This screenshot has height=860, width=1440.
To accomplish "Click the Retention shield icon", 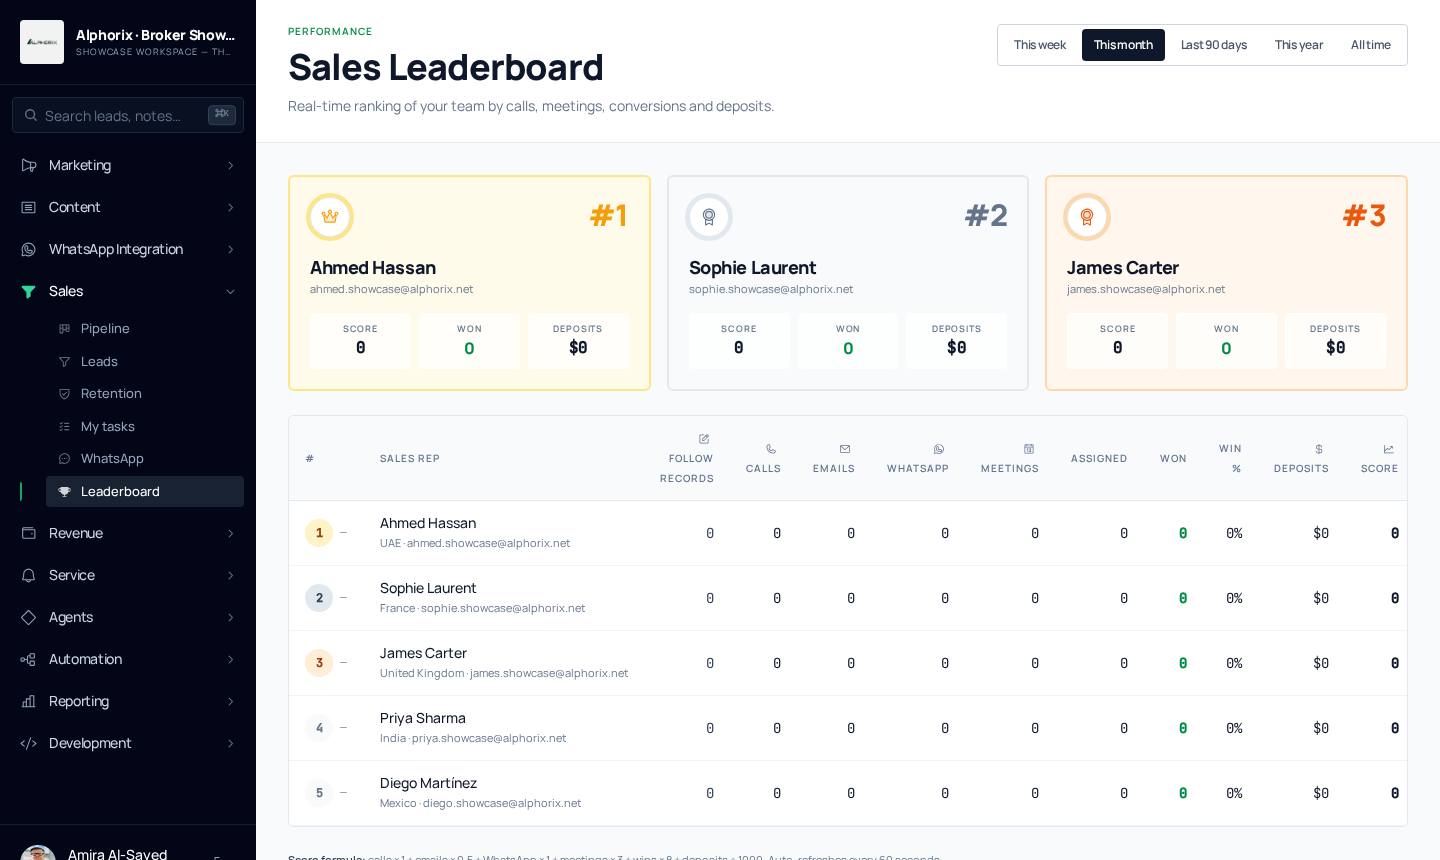I will coord(65,394).
